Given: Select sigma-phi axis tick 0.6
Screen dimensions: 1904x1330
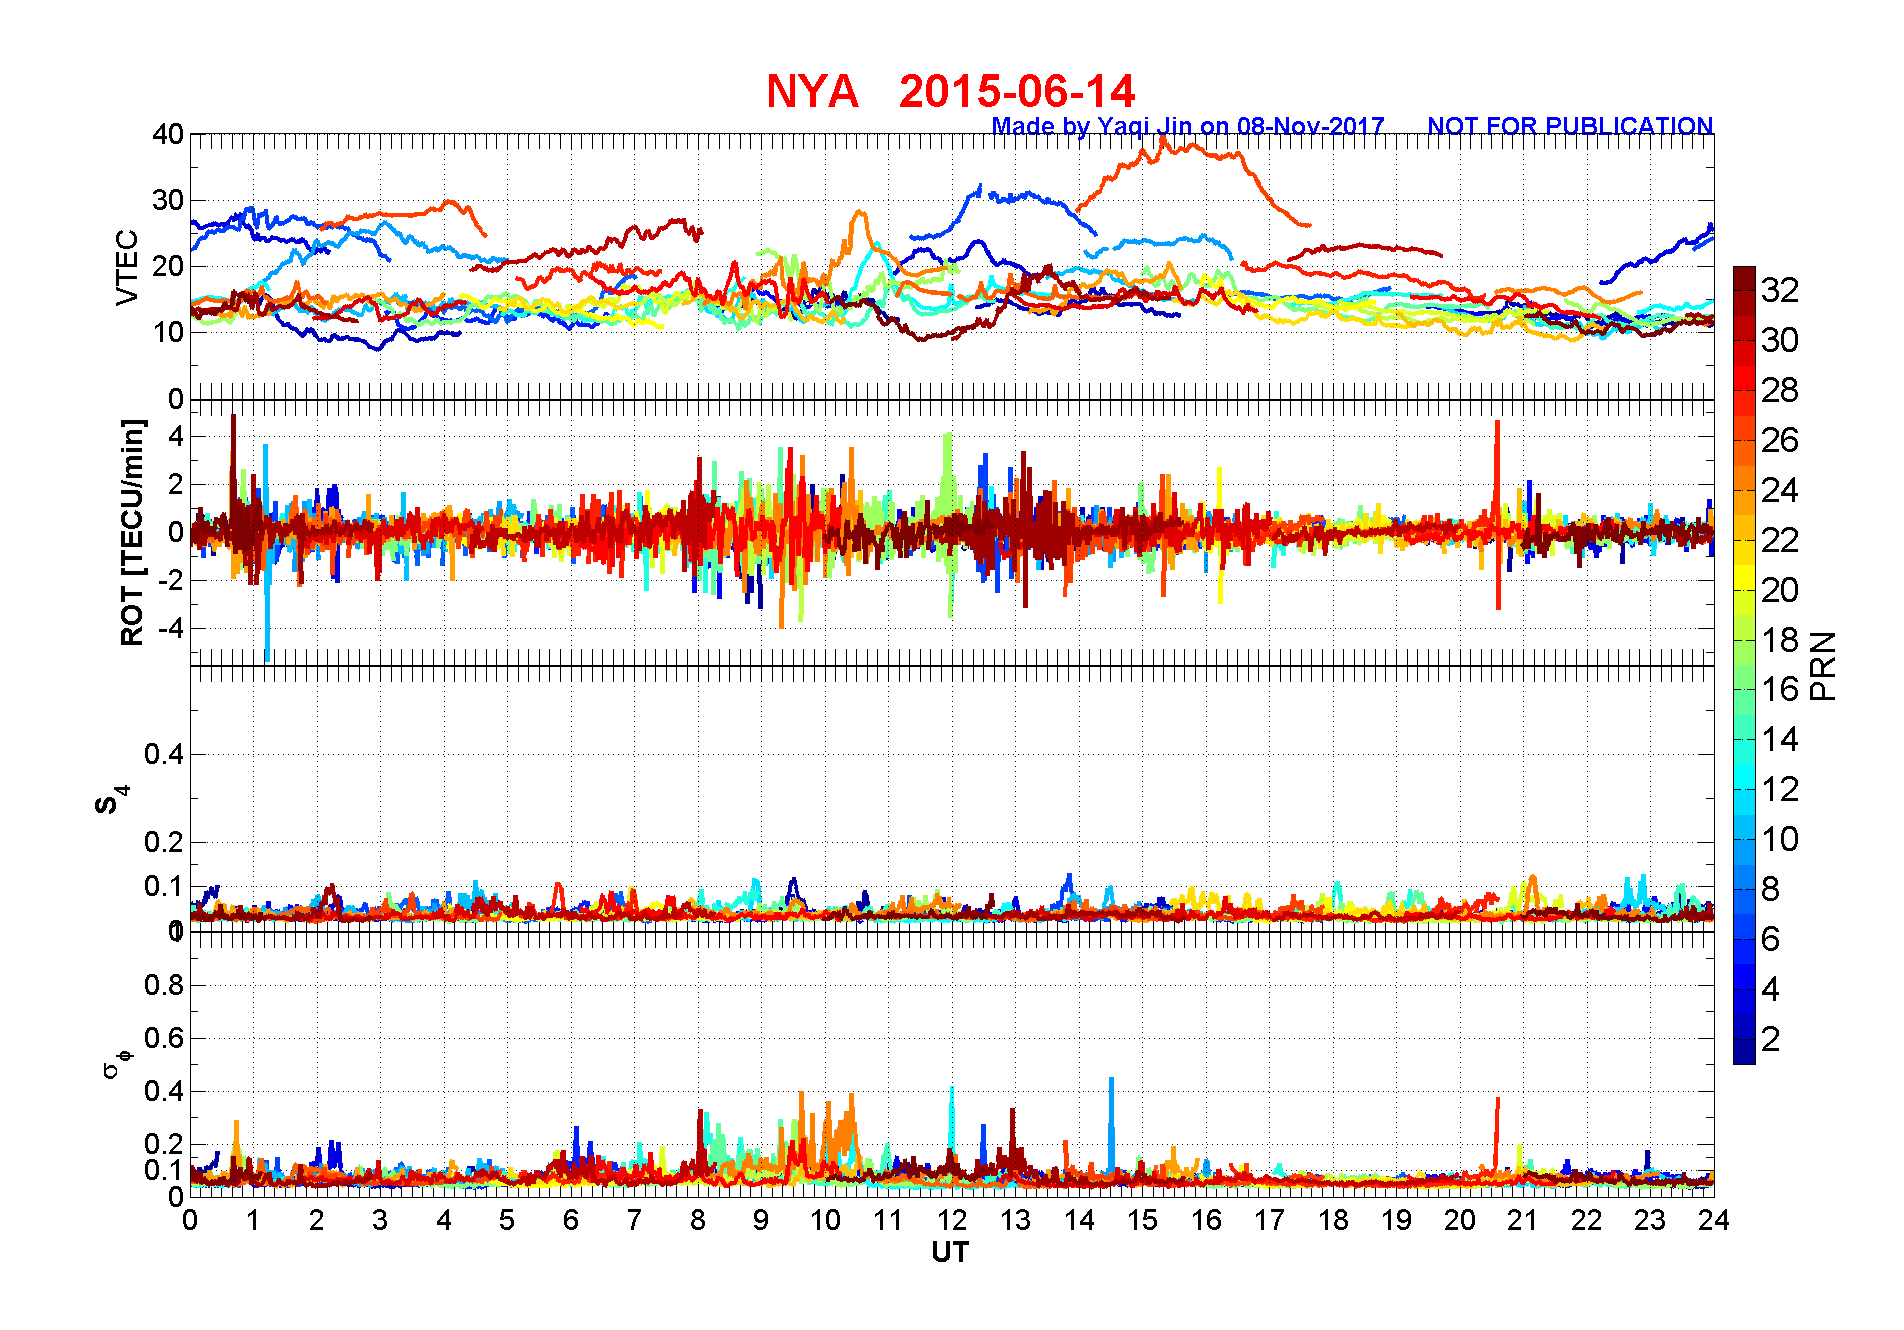Looking at the screenshot, I should point(164,1038).
